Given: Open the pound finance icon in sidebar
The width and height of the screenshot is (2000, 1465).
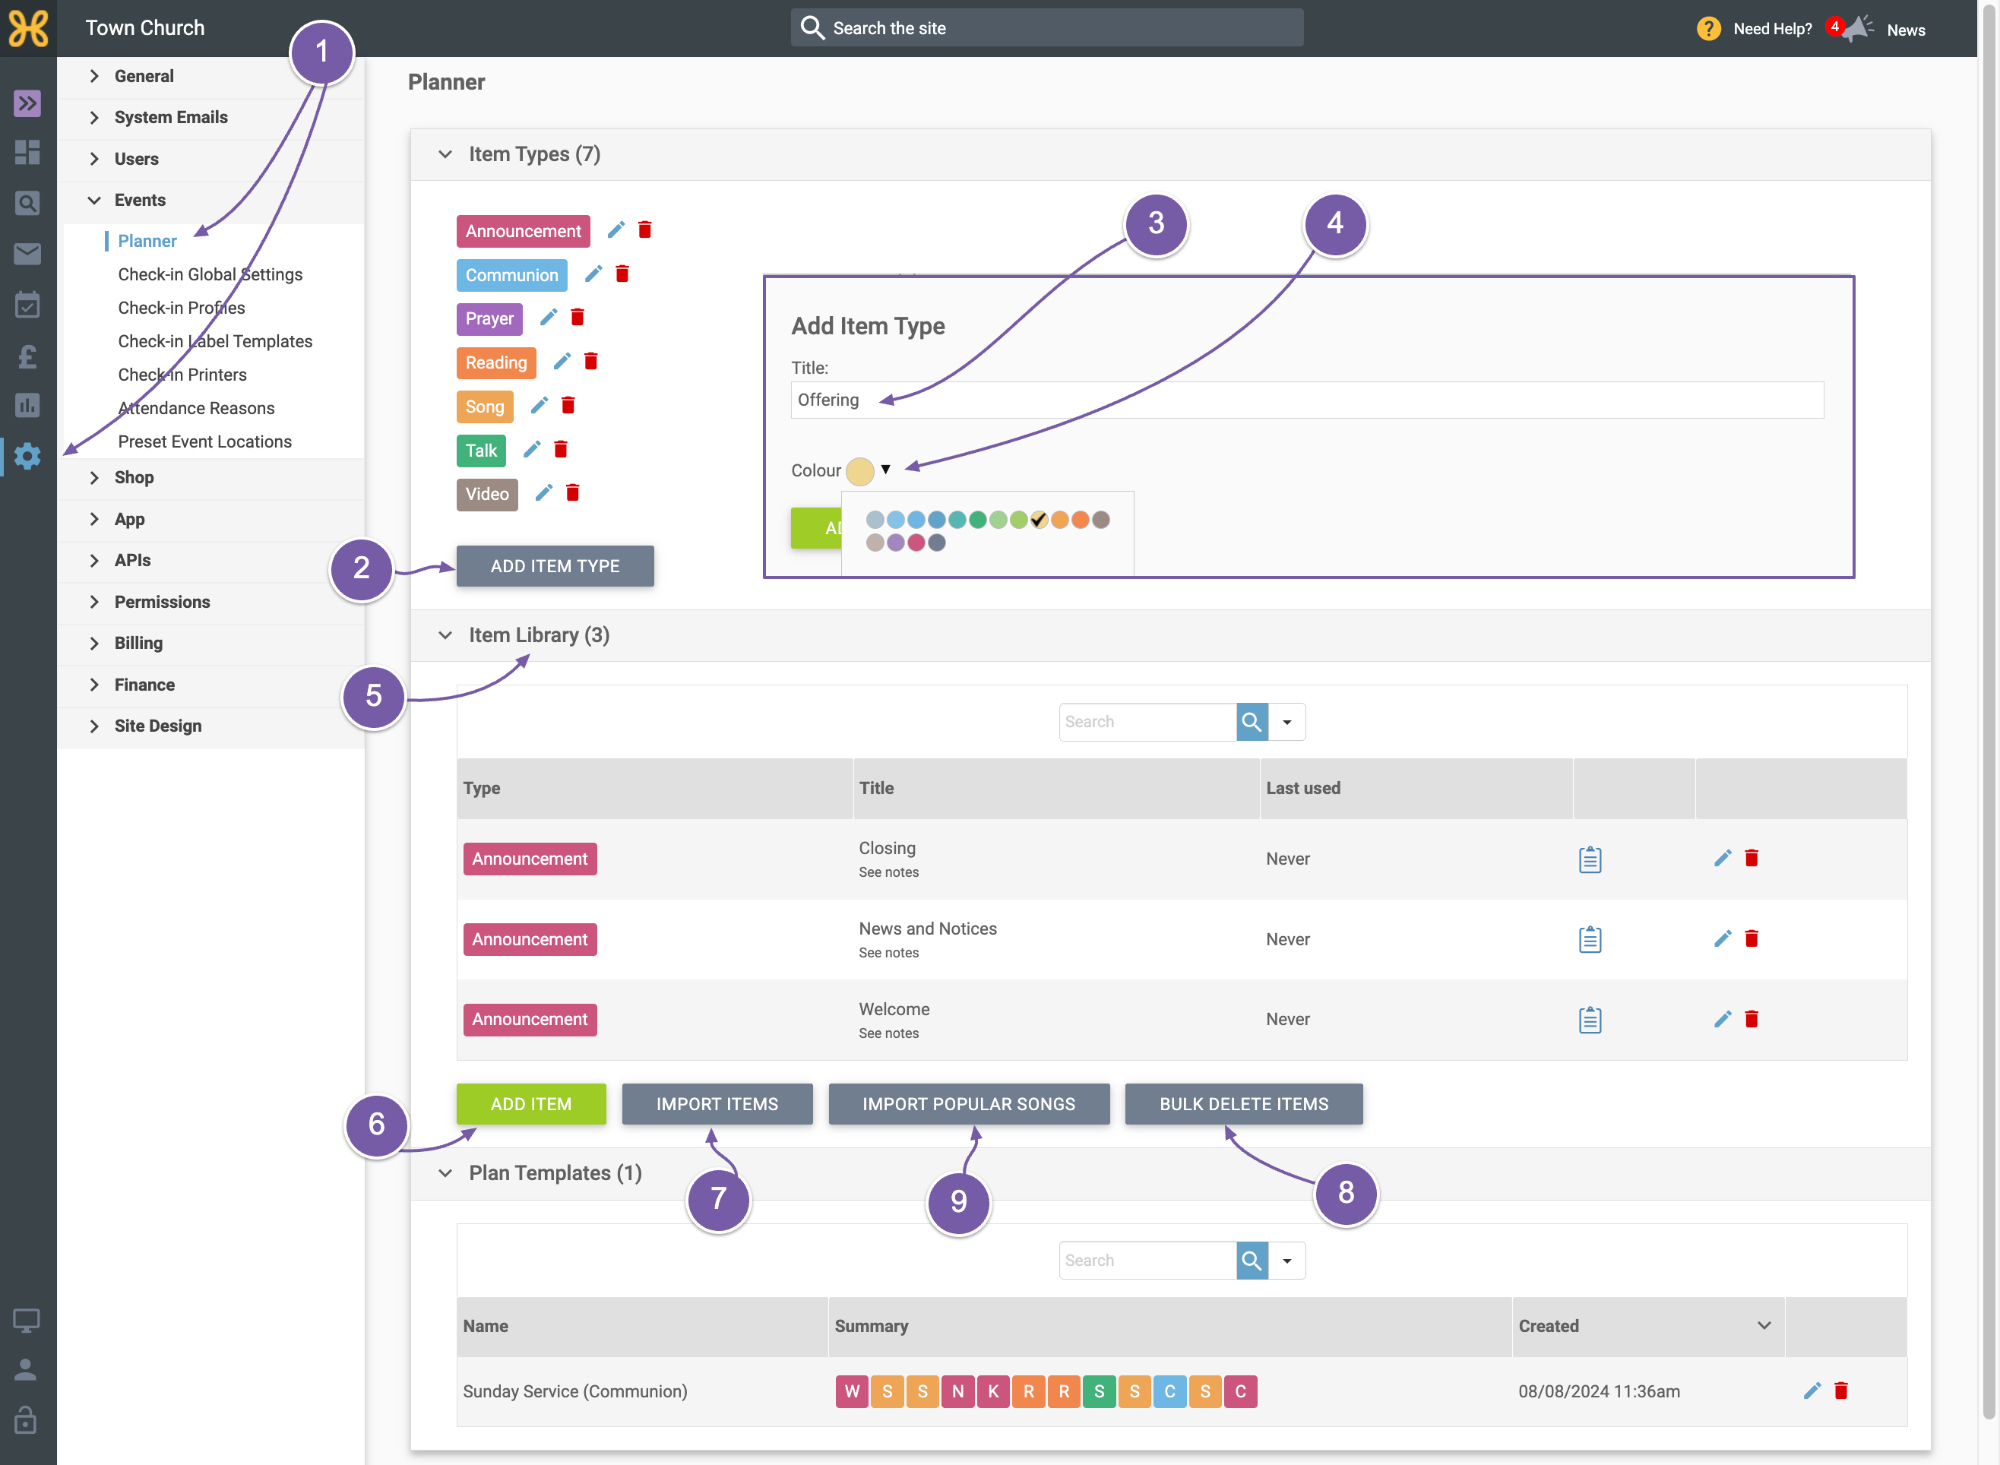Looking at the screenshot, I should 27,356.
